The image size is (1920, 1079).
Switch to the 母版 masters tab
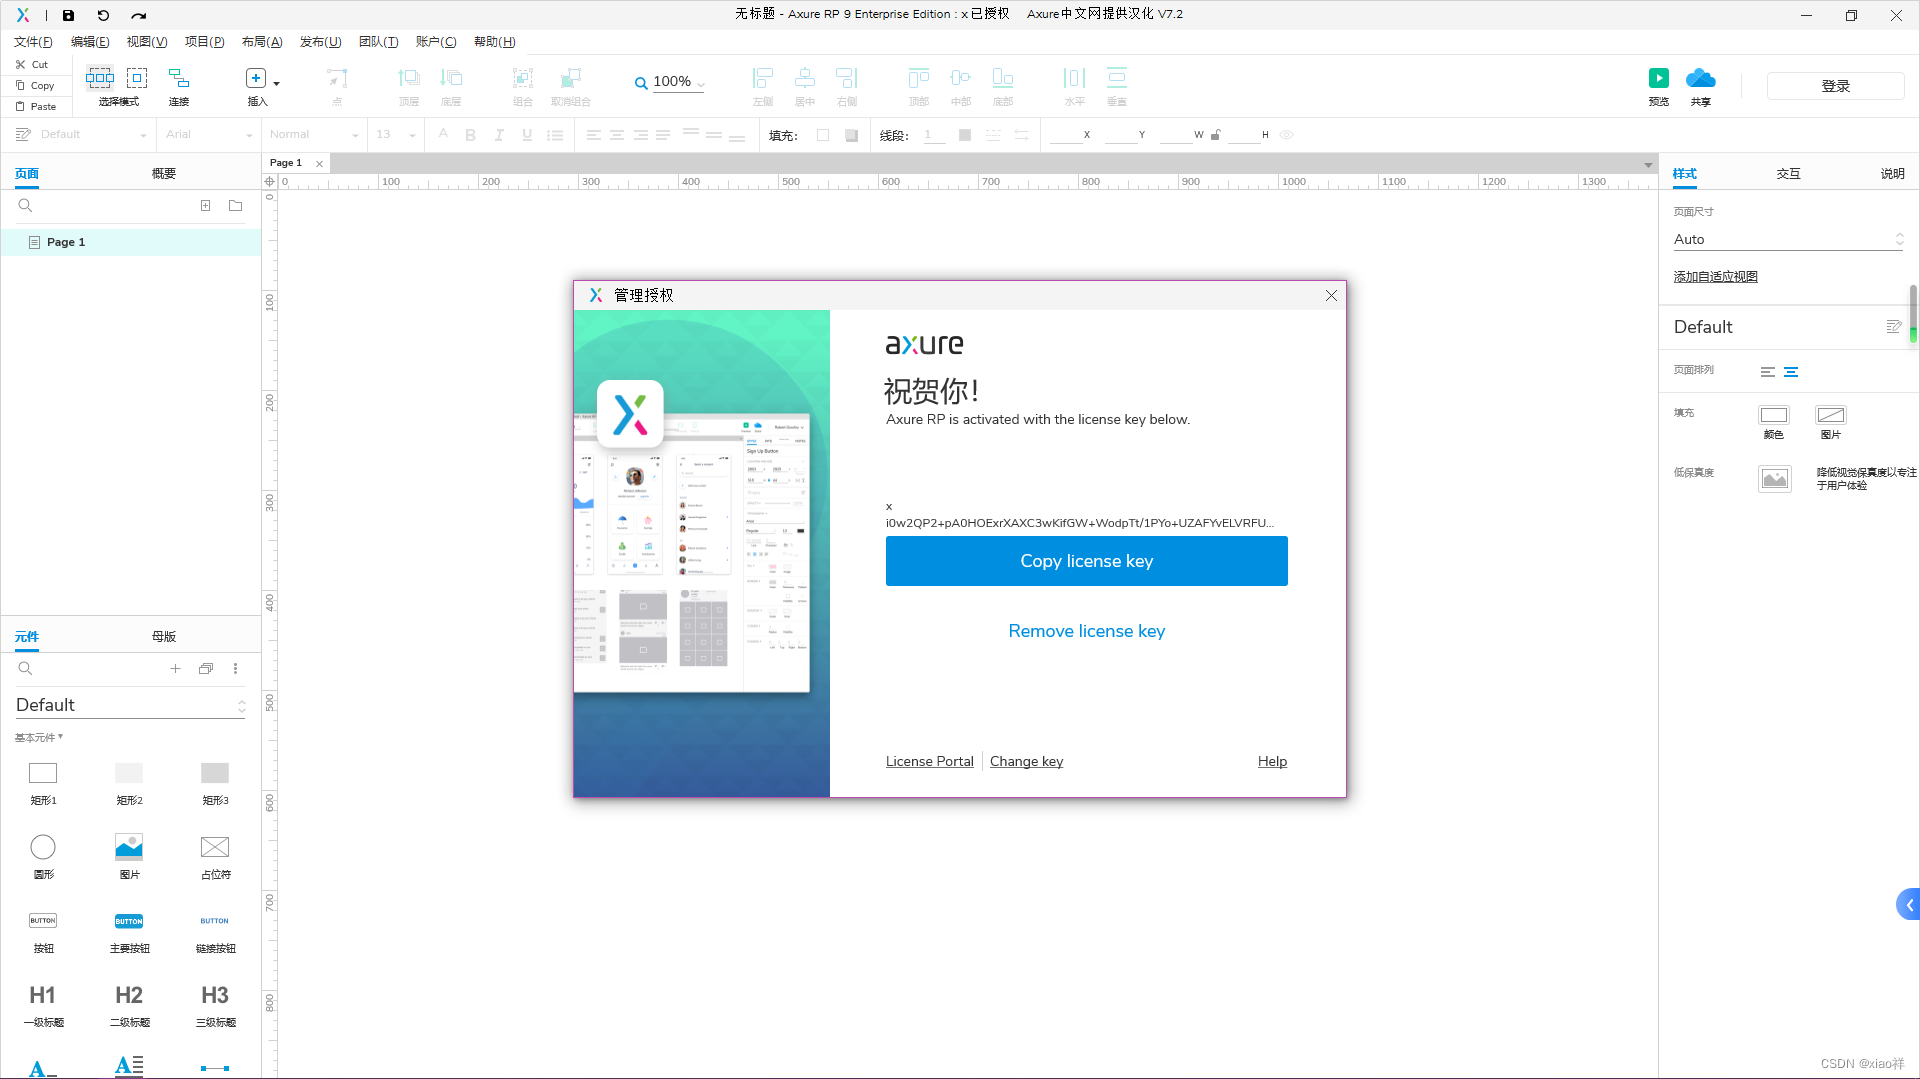(x=164, y=637)
